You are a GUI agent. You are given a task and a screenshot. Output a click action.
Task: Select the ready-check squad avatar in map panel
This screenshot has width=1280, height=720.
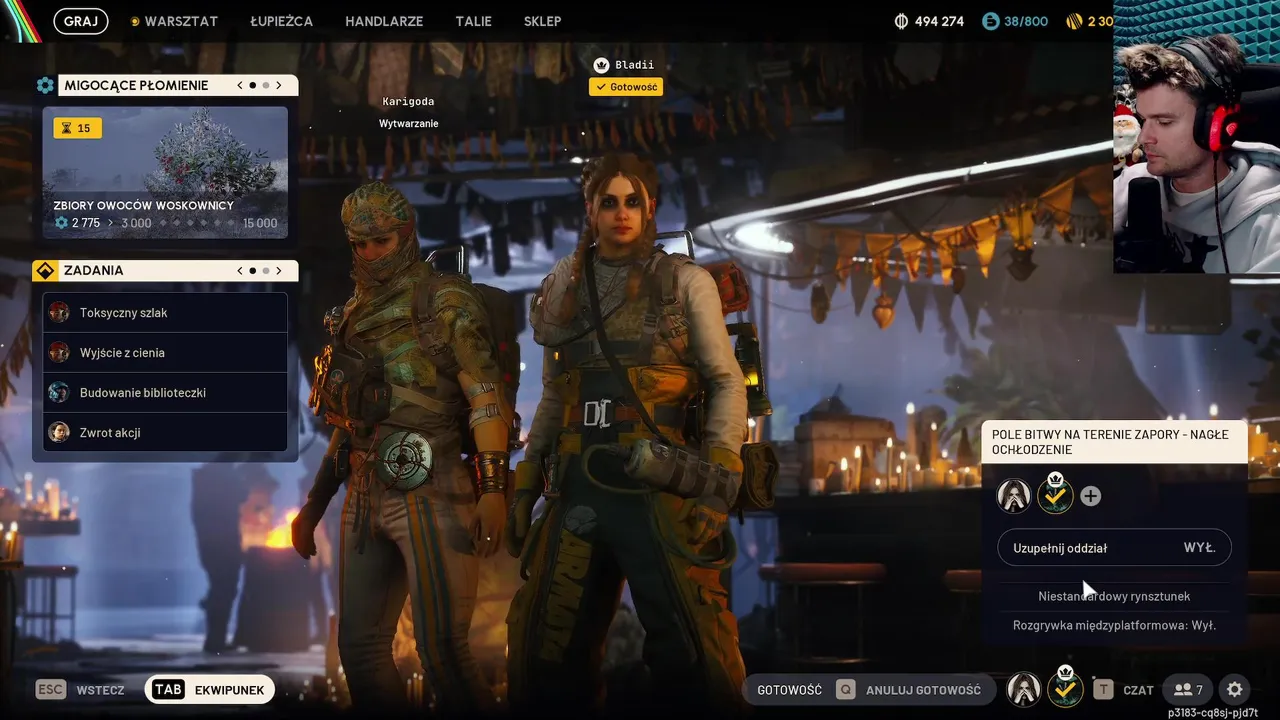pyautogui.click(x=1055, y=494)
